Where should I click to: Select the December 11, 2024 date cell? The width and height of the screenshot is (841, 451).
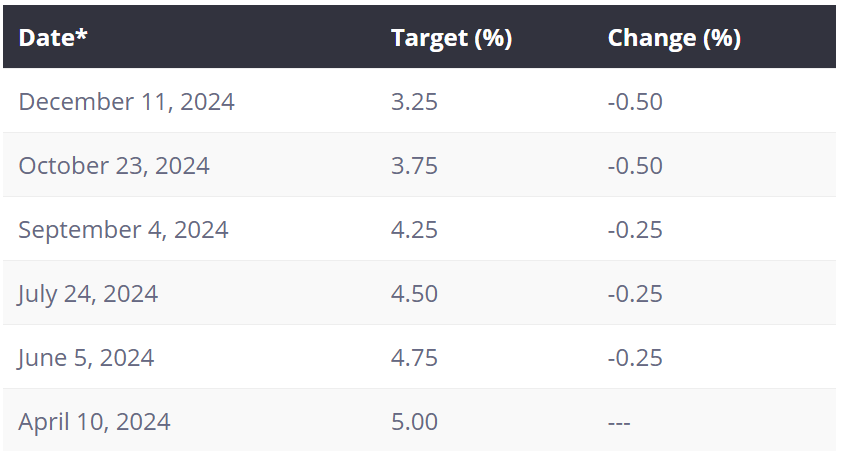pyautogui.click(x=126, y=102)
